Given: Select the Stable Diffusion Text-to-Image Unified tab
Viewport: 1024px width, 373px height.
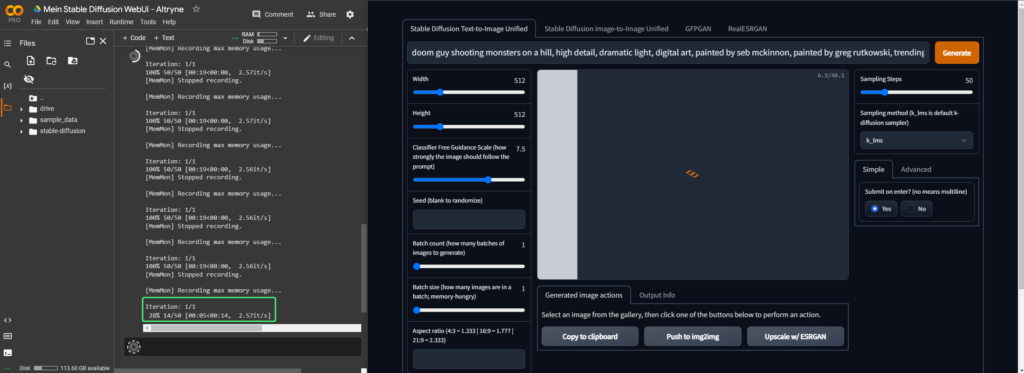Looking at the screenshot, I should (x=469, y=29).
